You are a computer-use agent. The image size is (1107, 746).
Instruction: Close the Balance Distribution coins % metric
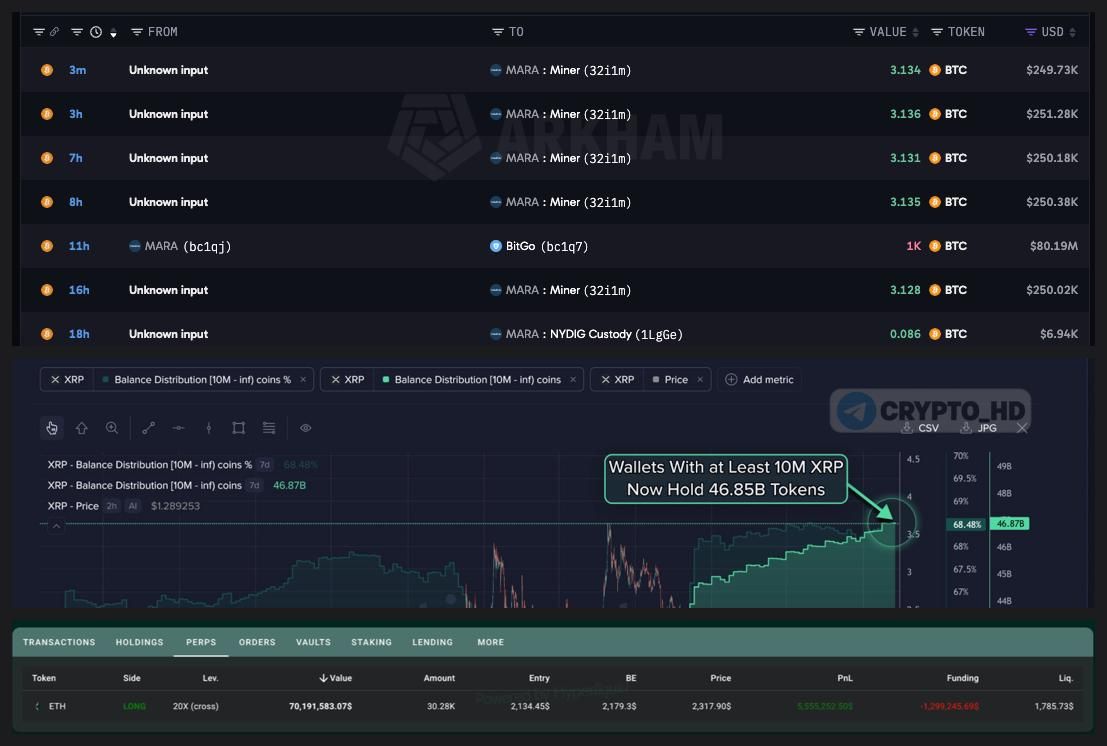pyautogui.click(x=303, y=380)
